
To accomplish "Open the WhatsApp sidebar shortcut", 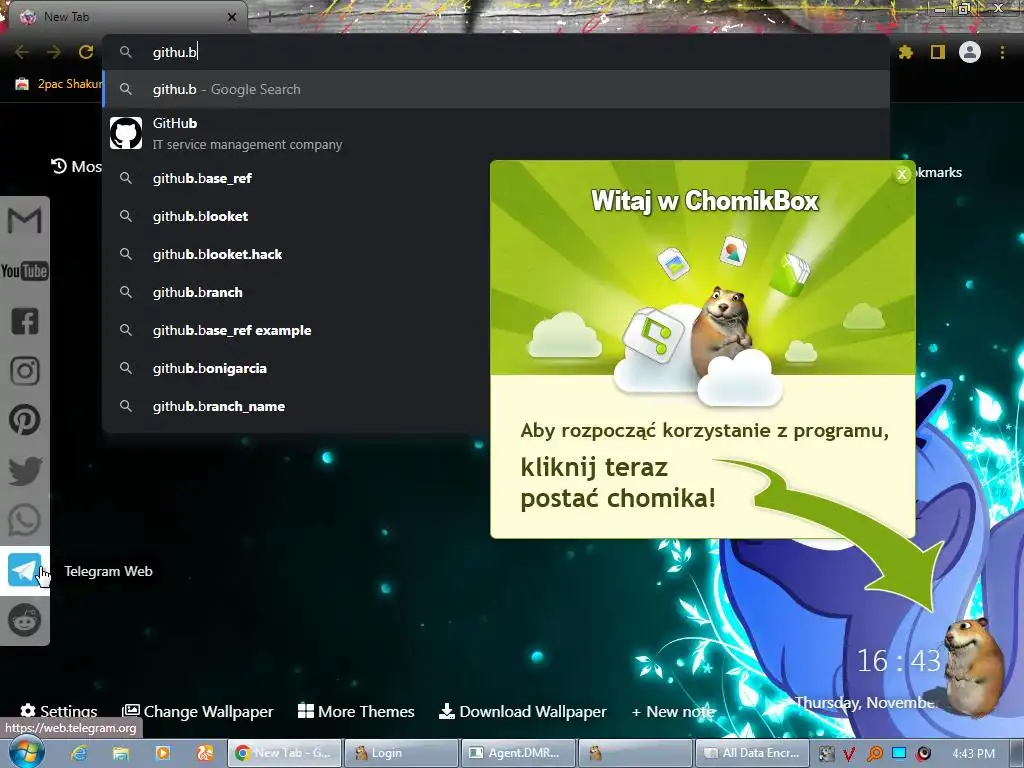I will (24, 520).
